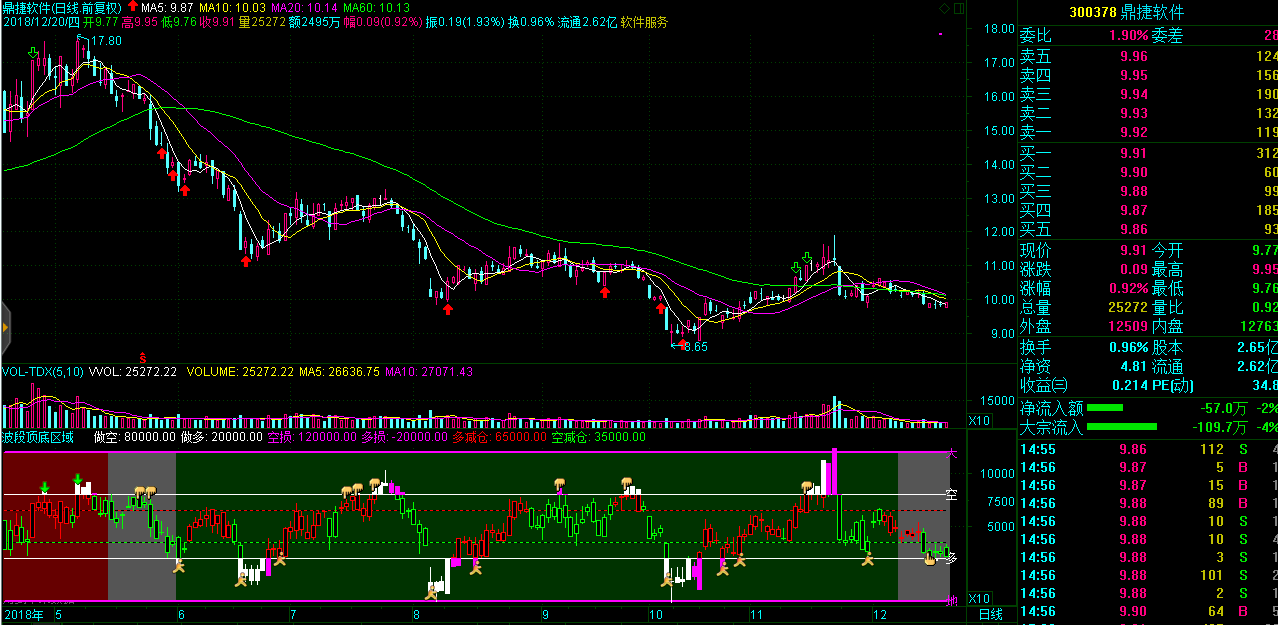Click the 收益(三) earnings label
The height and width of the screenshot is (625, 1278).
1044,385
